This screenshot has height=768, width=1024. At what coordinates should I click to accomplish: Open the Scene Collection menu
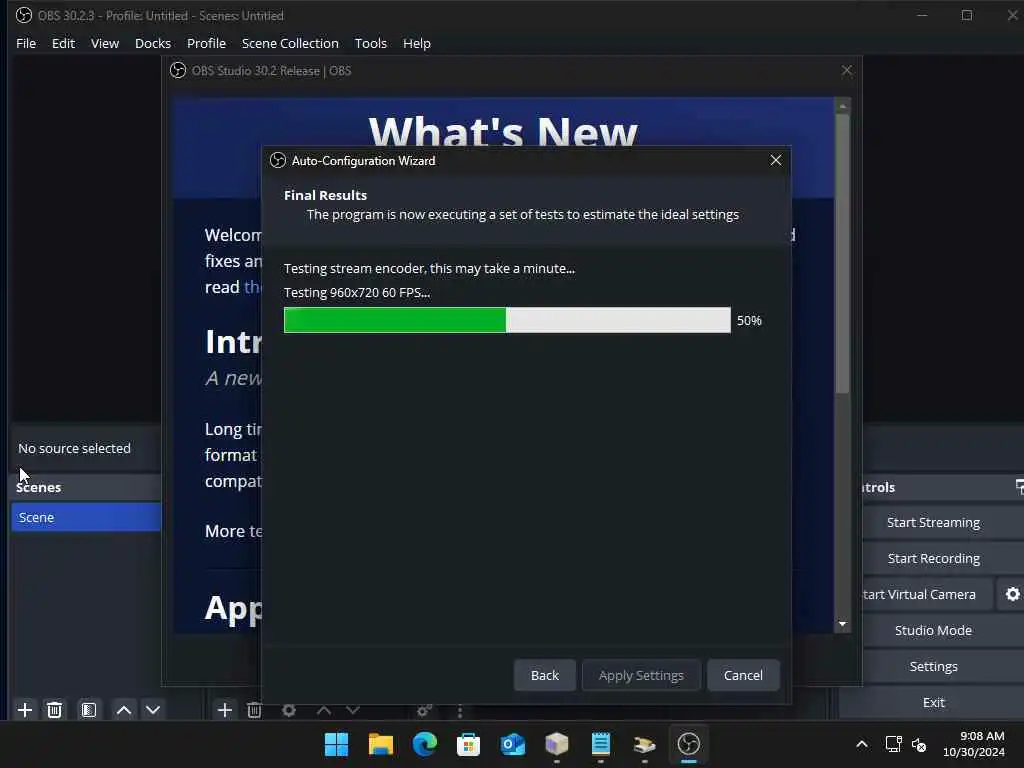point(290,43)
